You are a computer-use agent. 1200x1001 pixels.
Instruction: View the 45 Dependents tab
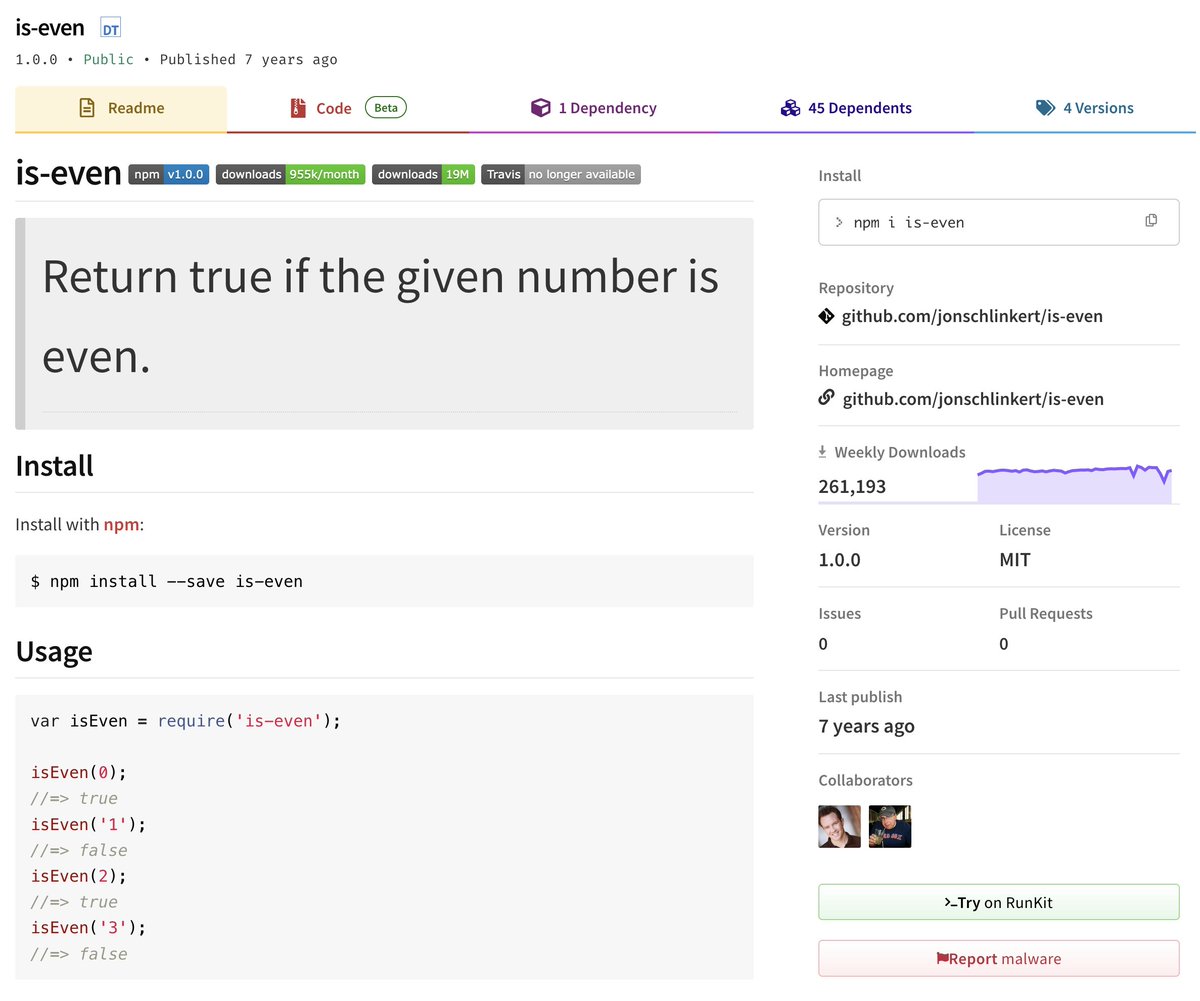[846, 108]
